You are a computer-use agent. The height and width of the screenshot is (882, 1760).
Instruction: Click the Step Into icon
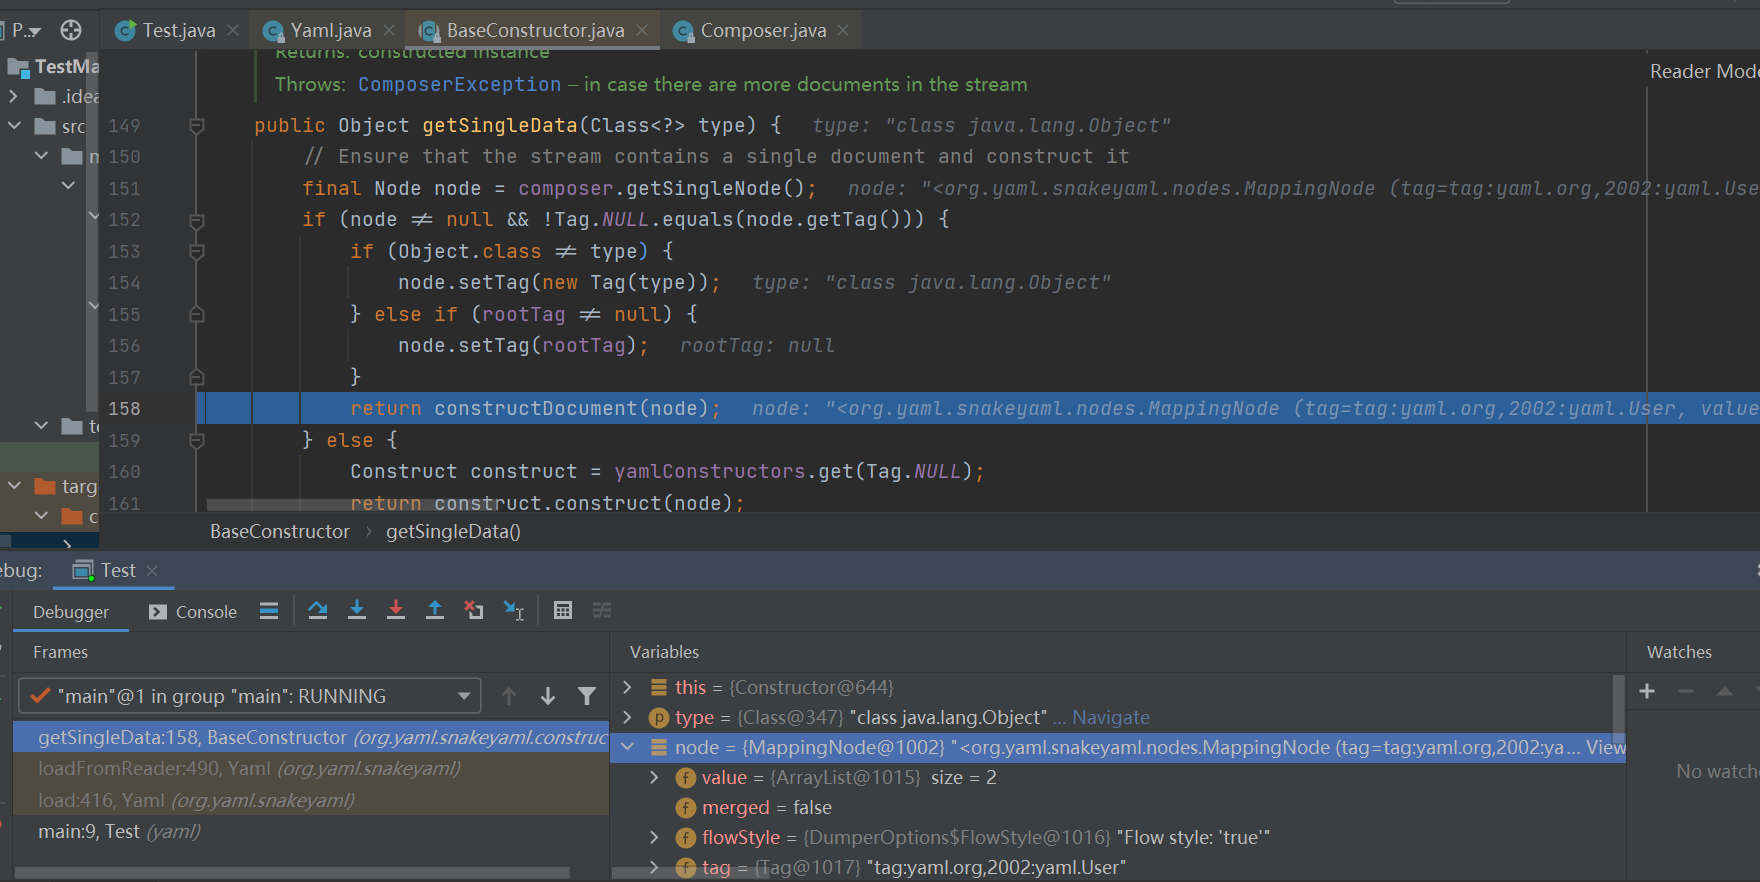[357, 610]
